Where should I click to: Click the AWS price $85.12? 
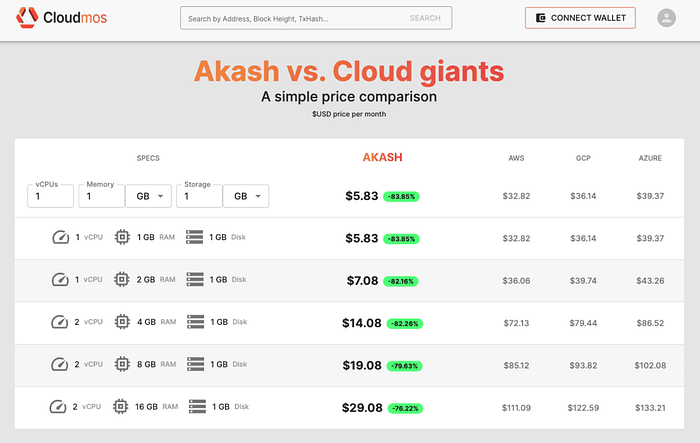(x=517, y=365)
